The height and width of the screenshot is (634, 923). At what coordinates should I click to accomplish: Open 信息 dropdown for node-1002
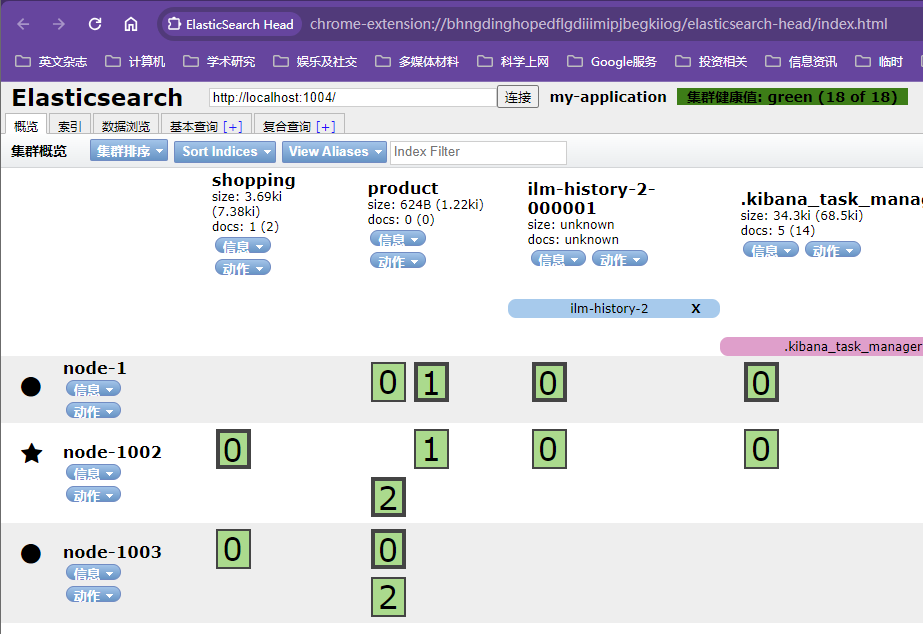pos(94,473)
